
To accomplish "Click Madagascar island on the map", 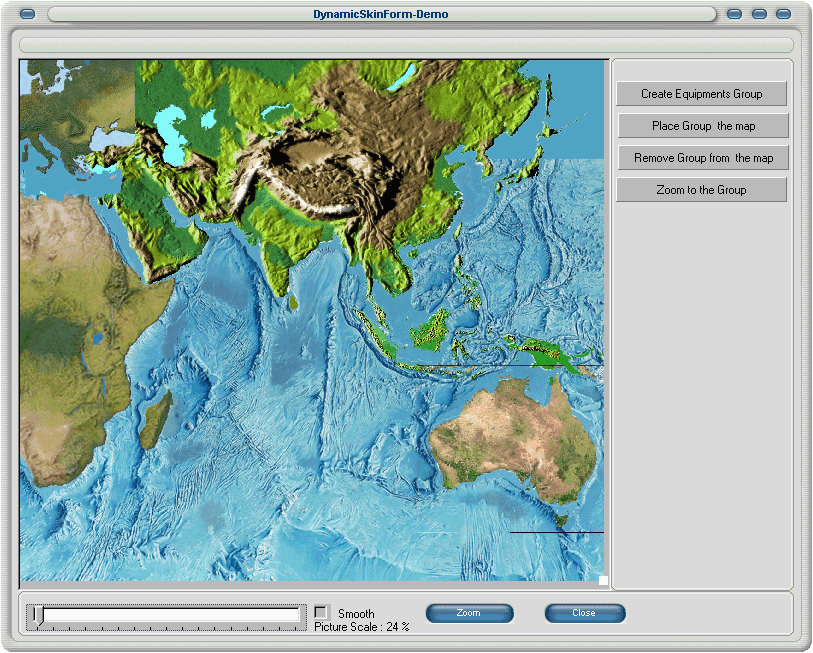I will click(x=155, y=418).
